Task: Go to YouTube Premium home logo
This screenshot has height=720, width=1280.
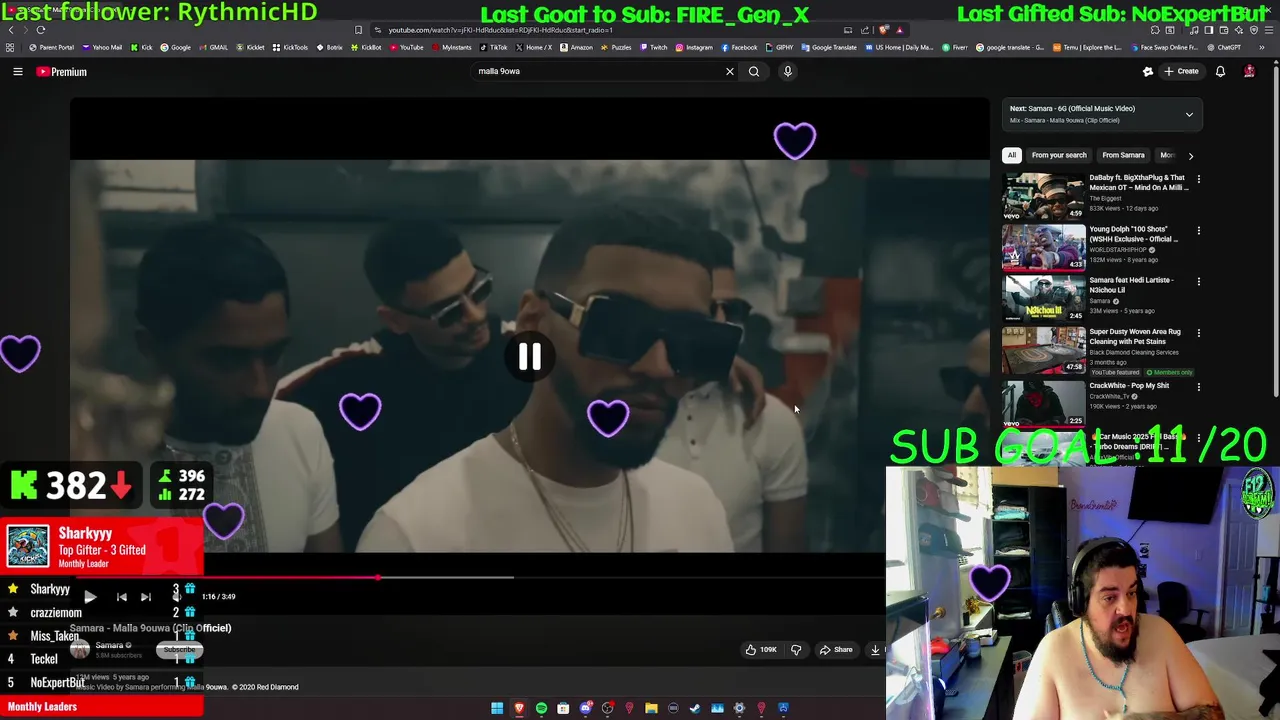Action: pyautogui.click(x=62, y=72)
